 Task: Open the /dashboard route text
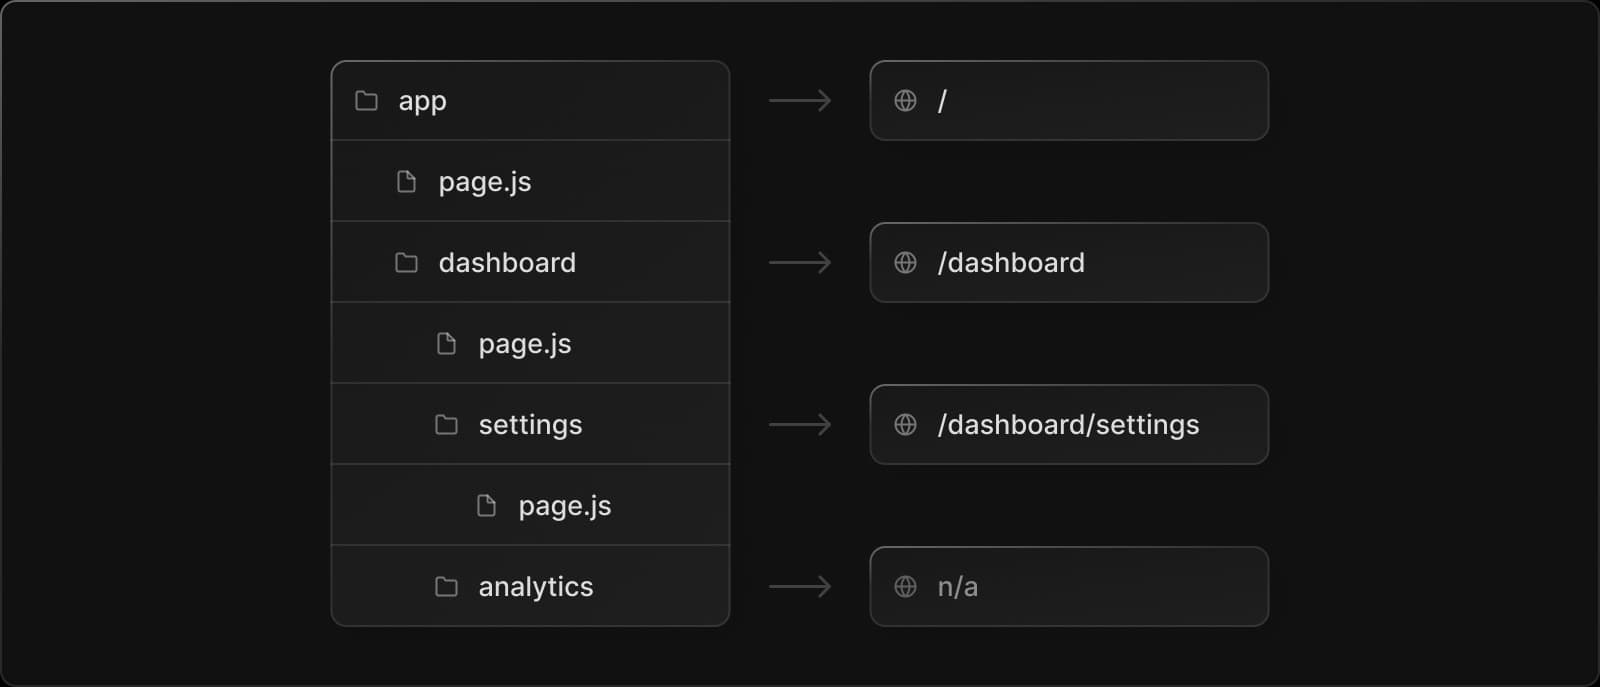[x=1011, y=263]
